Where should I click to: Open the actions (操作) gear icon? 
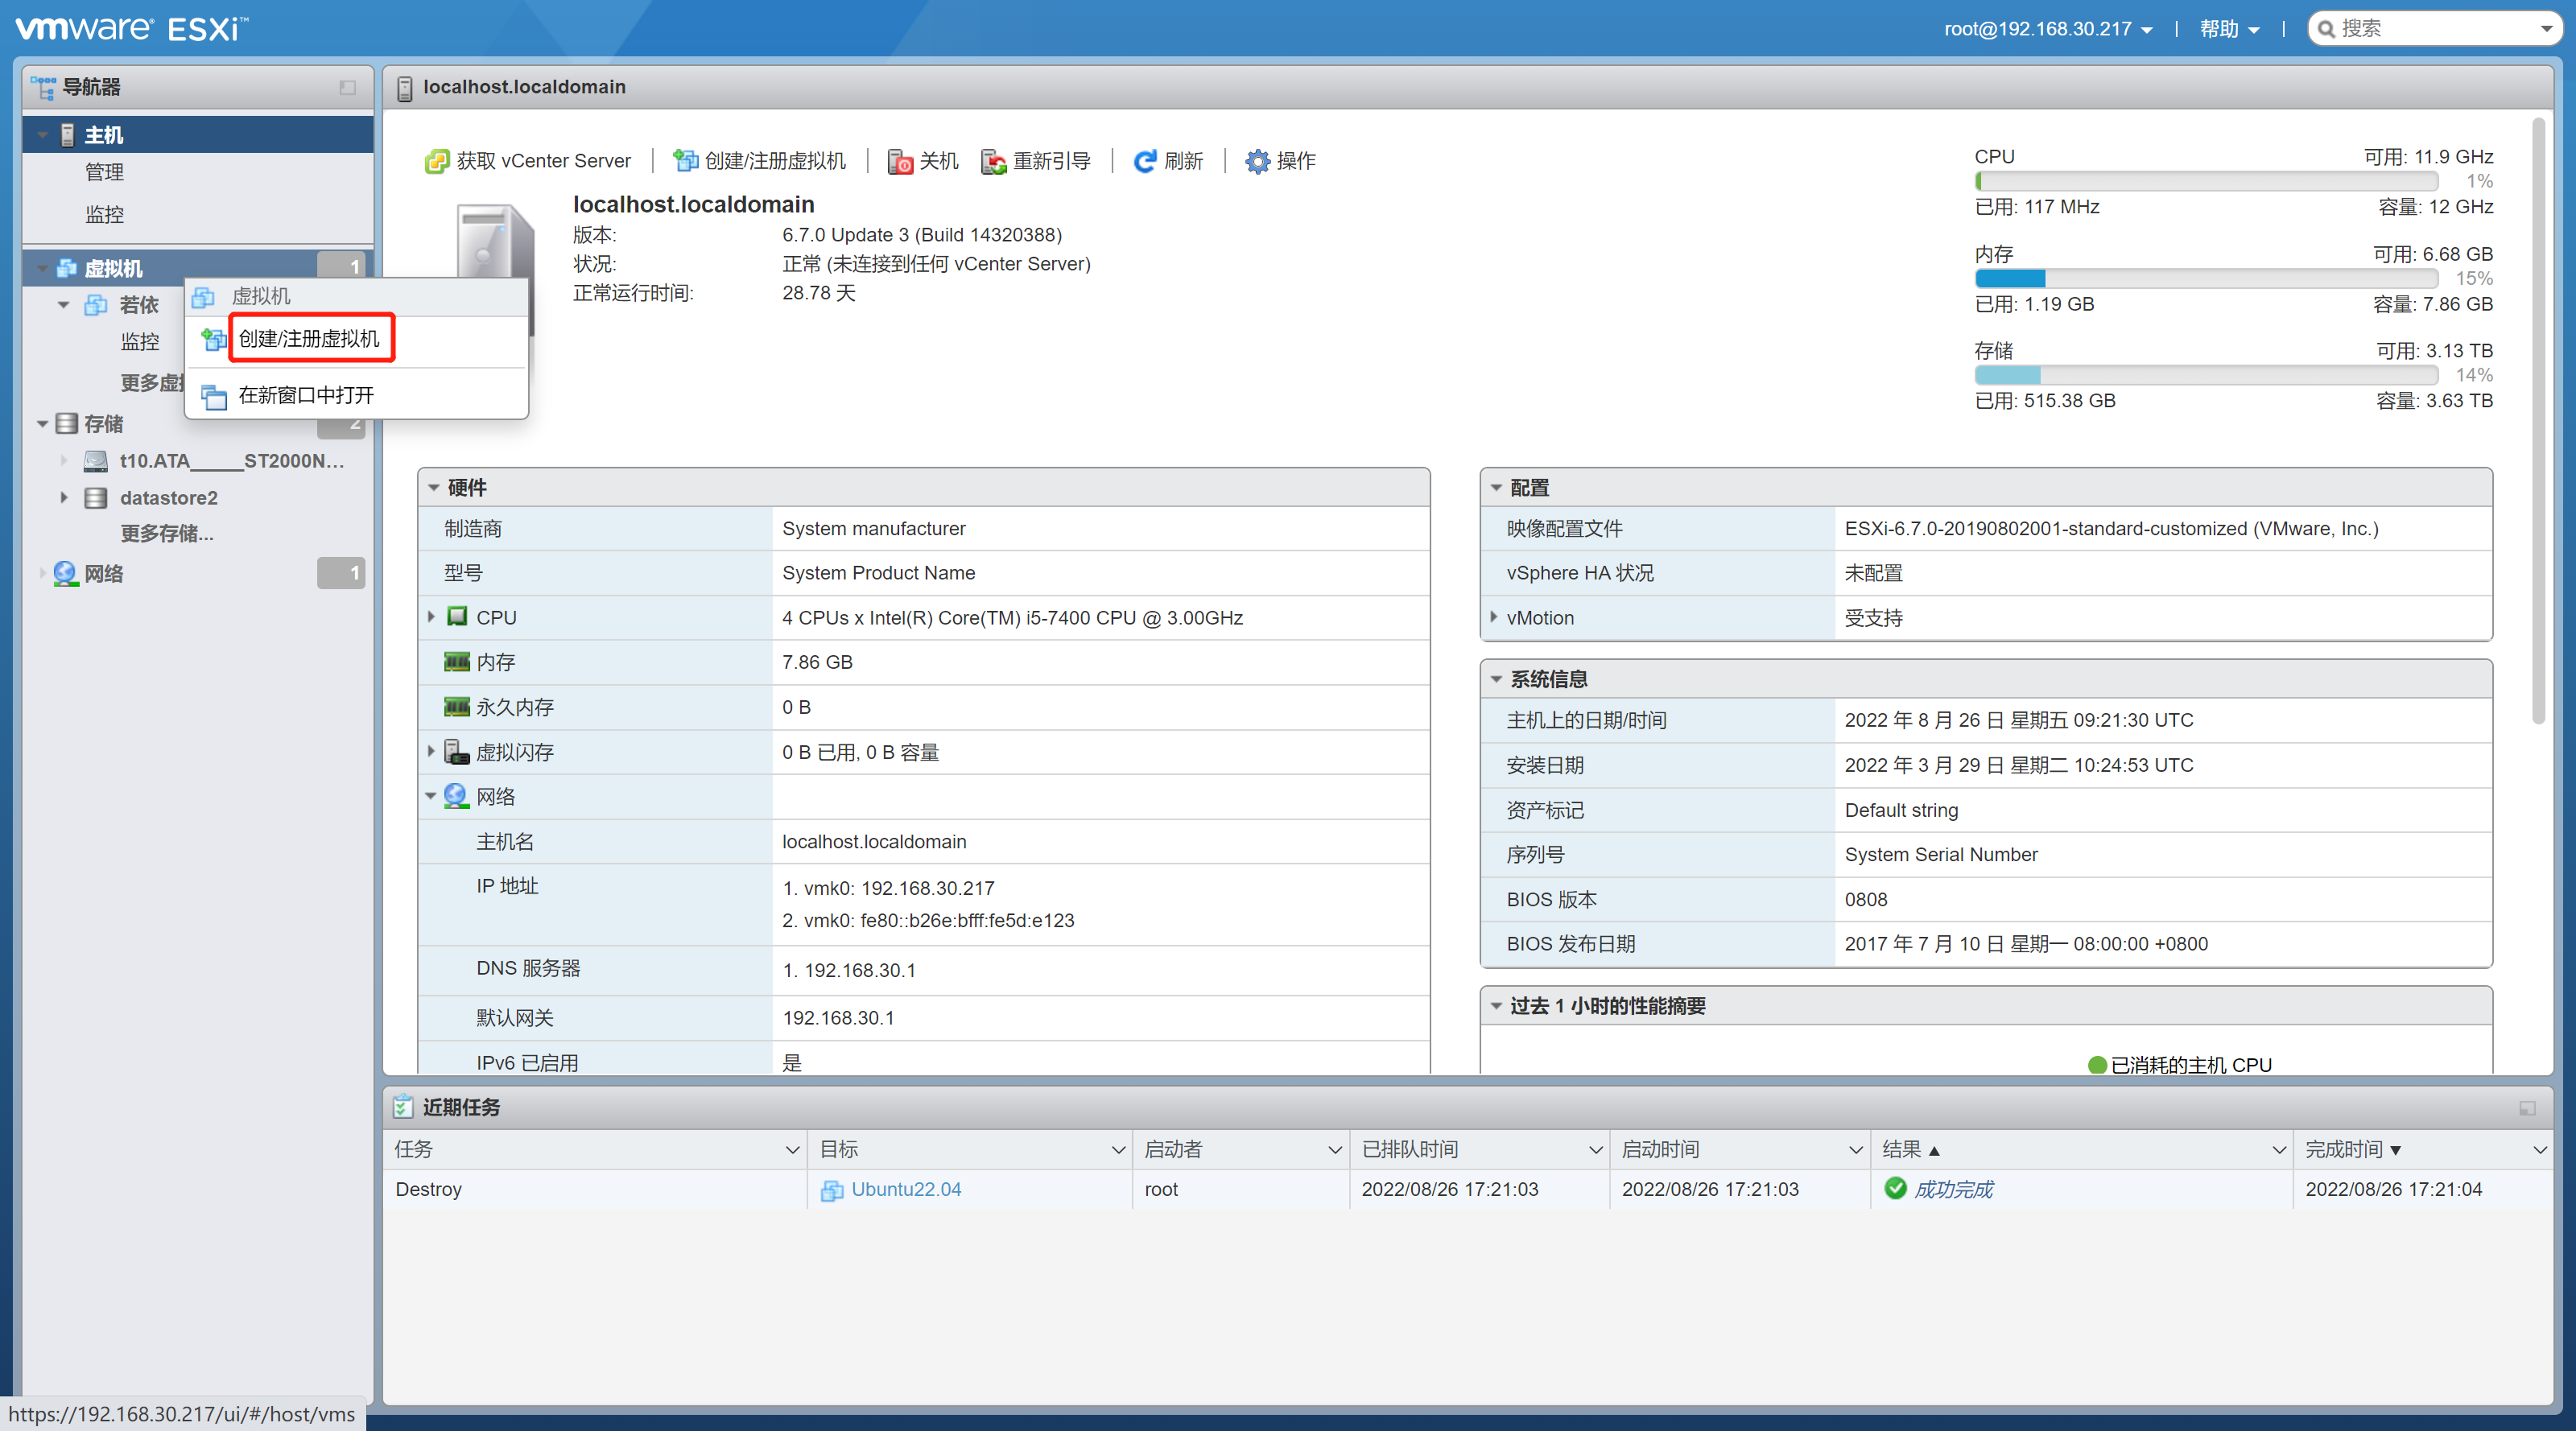click(1256, 161)
